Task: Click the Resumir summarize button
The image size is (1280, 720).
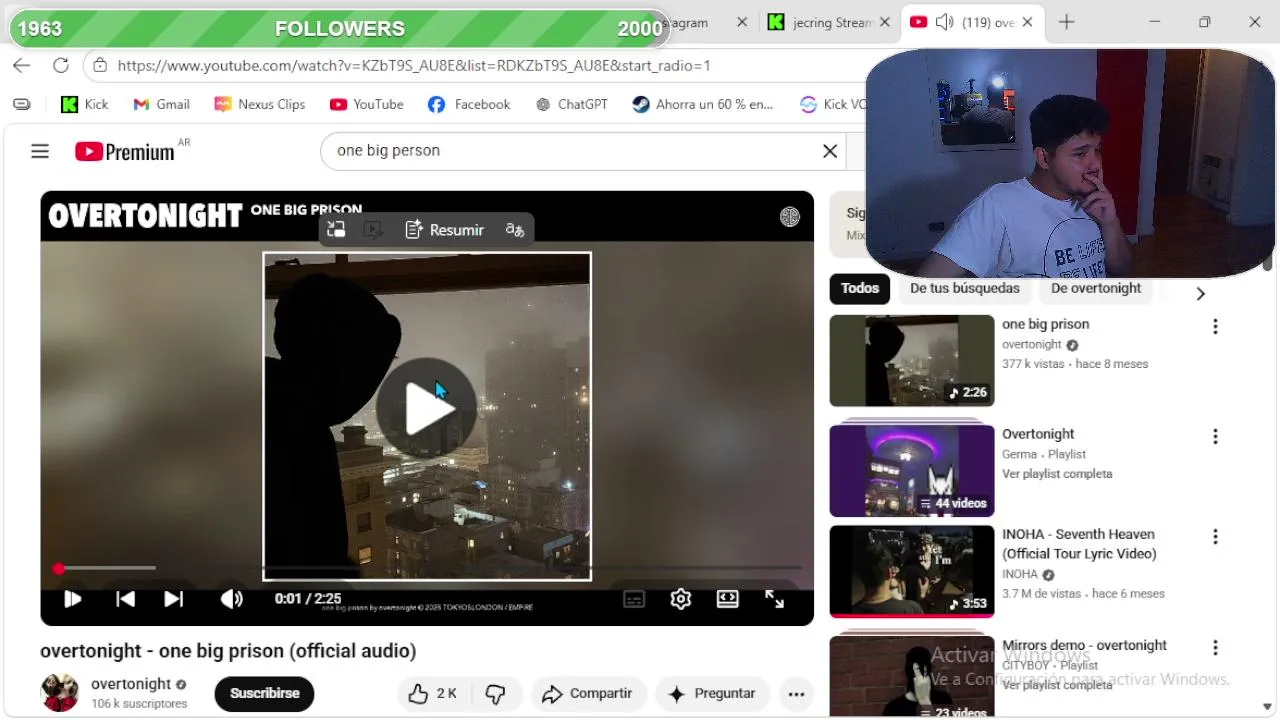Action: point(444,230)
